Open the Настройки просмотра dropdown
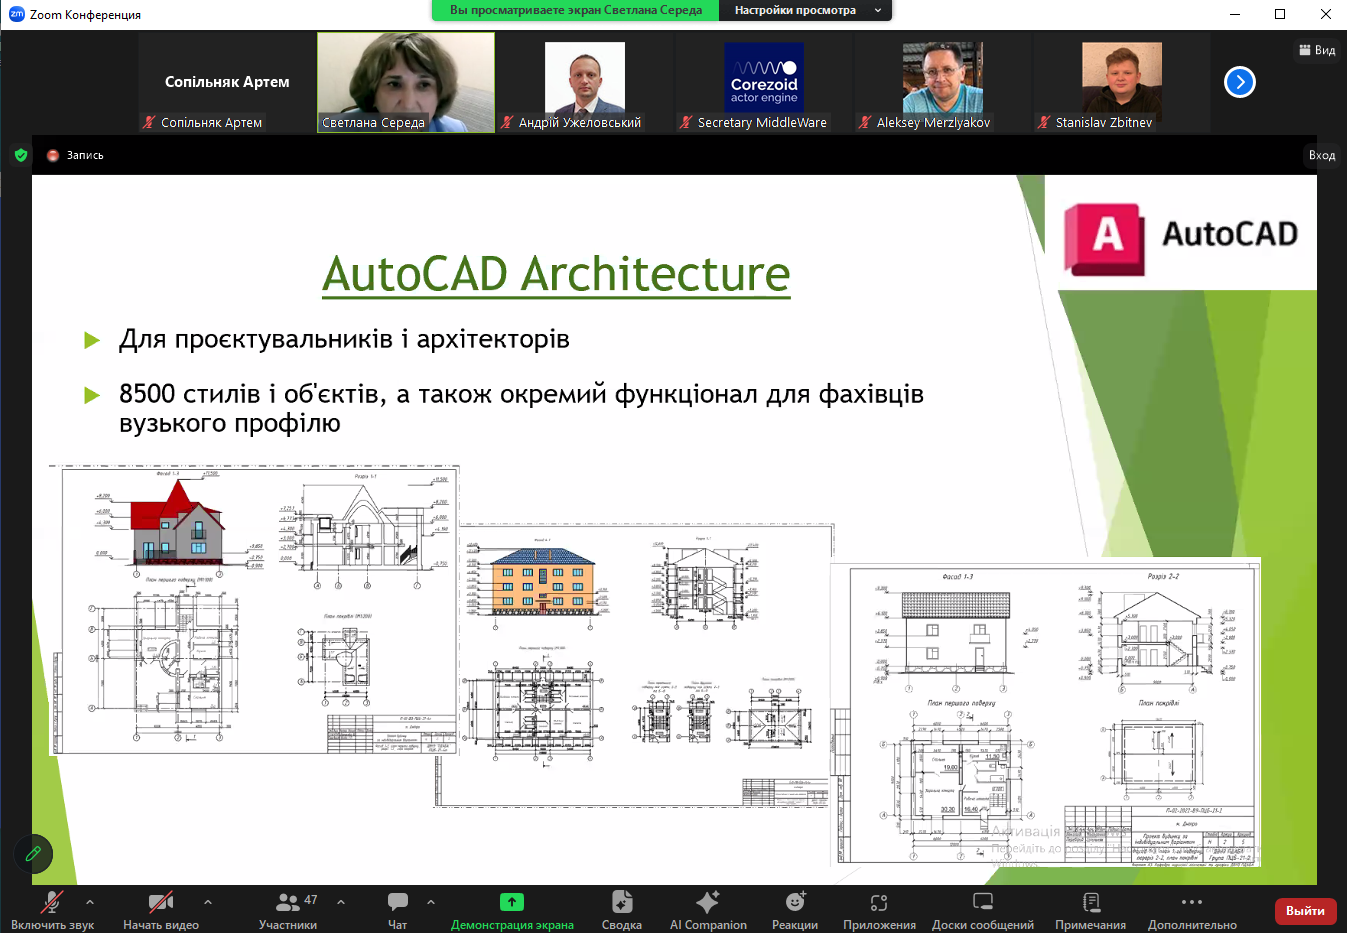 click(805, 10)
